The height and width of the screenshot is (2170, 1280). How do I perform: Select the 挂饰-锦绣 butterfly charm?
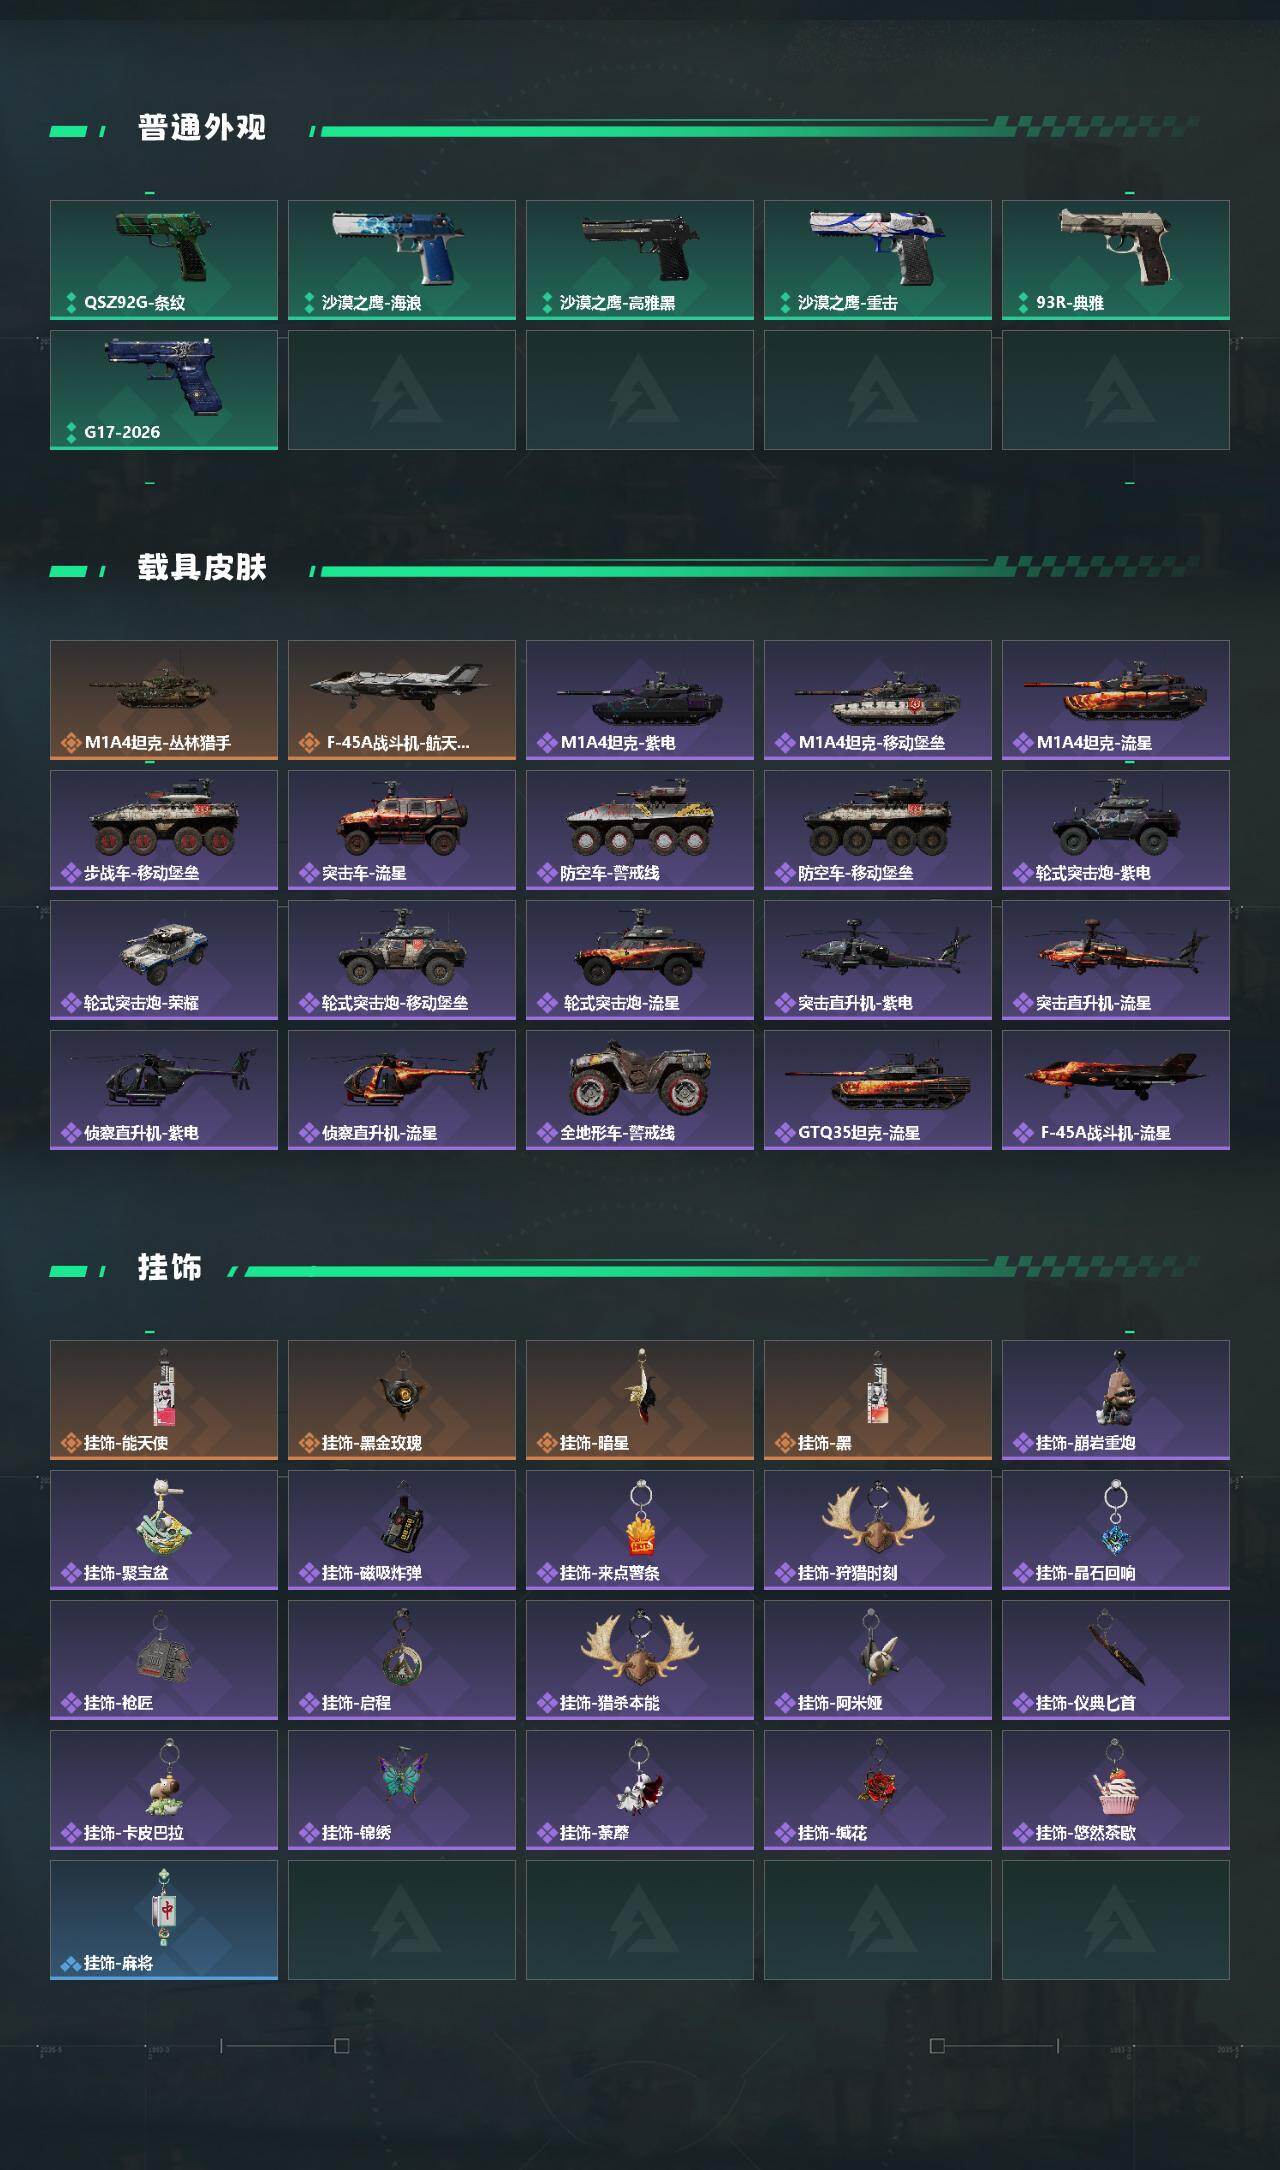(402, 1790)
